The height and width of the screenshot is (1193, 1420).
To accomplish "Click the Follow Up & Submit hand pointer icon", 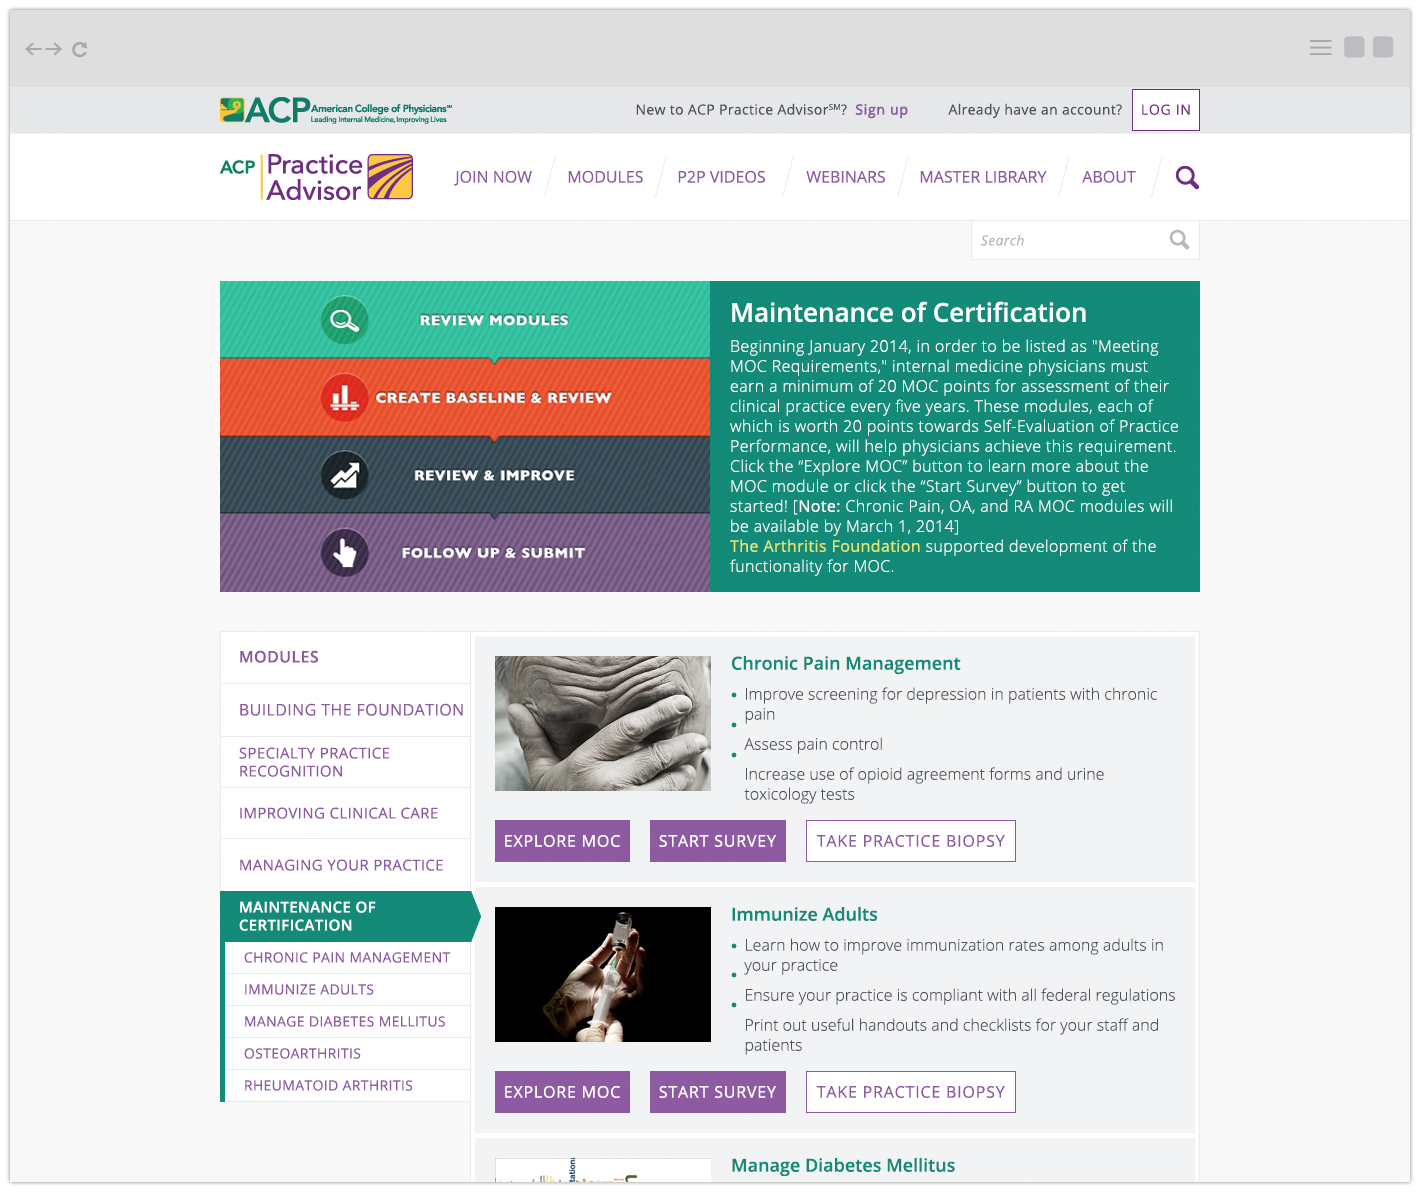I will pos(345,553).
